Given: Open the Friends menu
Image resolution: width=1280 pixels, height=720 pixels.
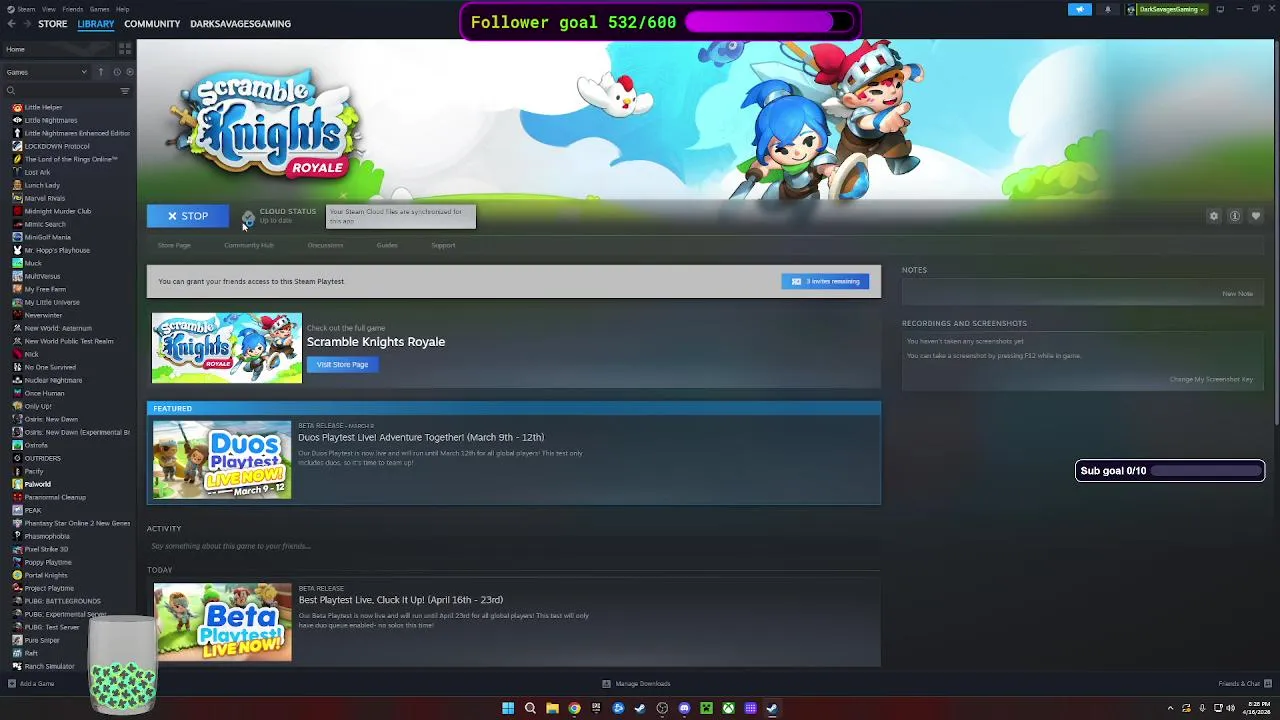Looking at the screenshot, I should [73, 9].
